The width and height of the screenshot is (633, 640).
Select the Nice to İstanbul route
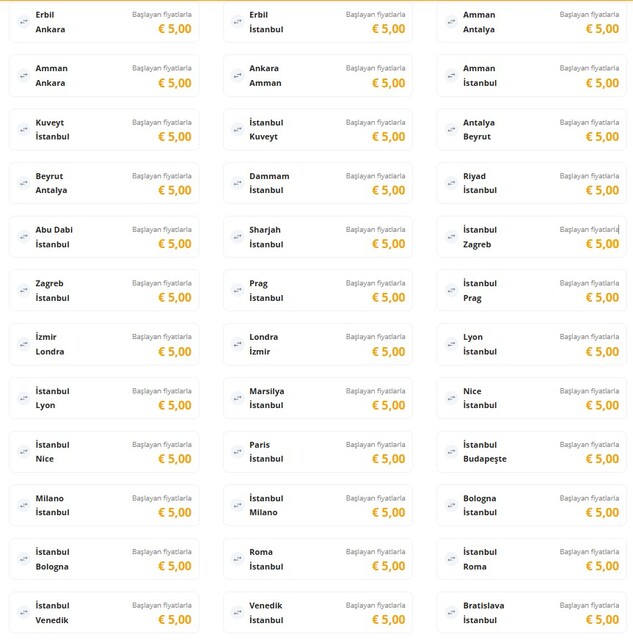point(531,398)
